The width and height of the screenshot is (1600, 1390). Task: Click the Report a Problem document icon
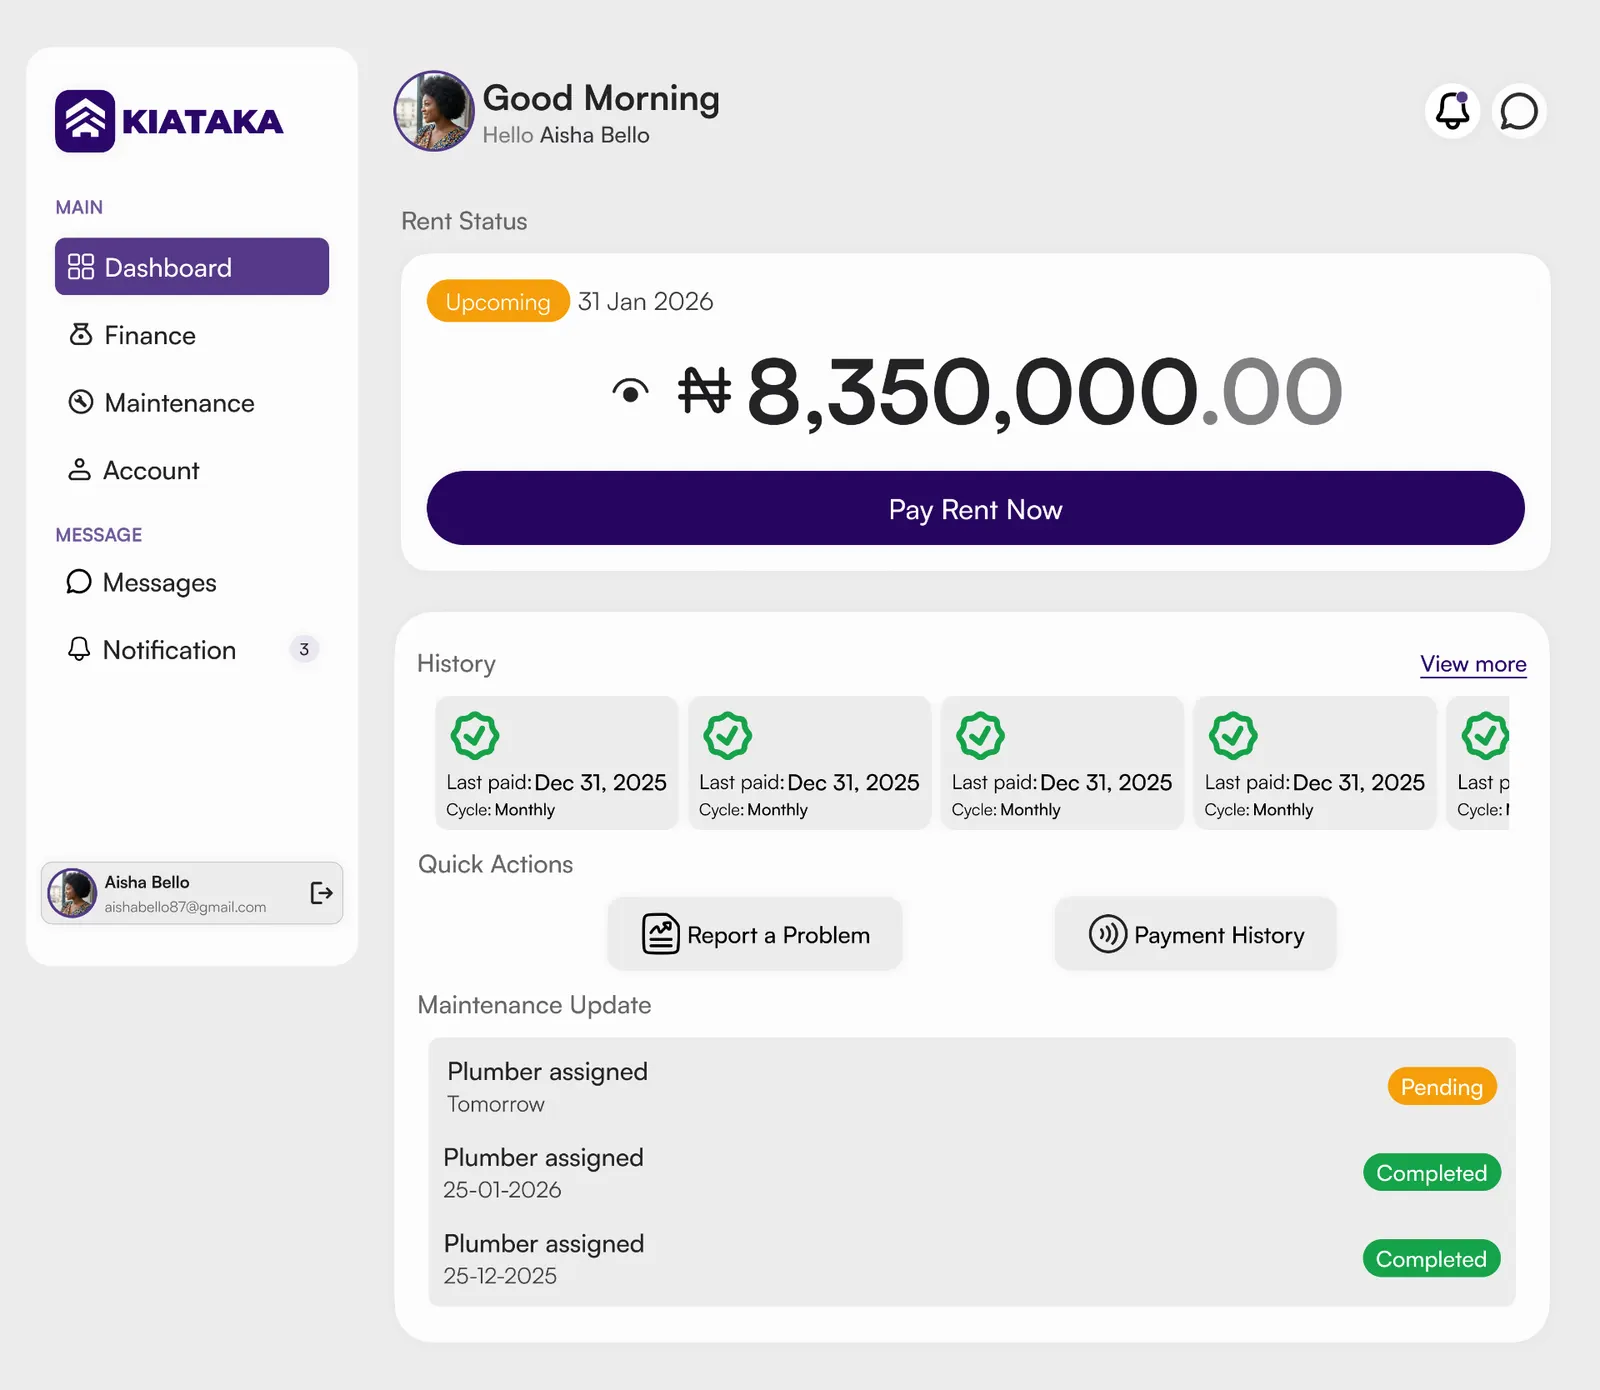pos(660,934)
